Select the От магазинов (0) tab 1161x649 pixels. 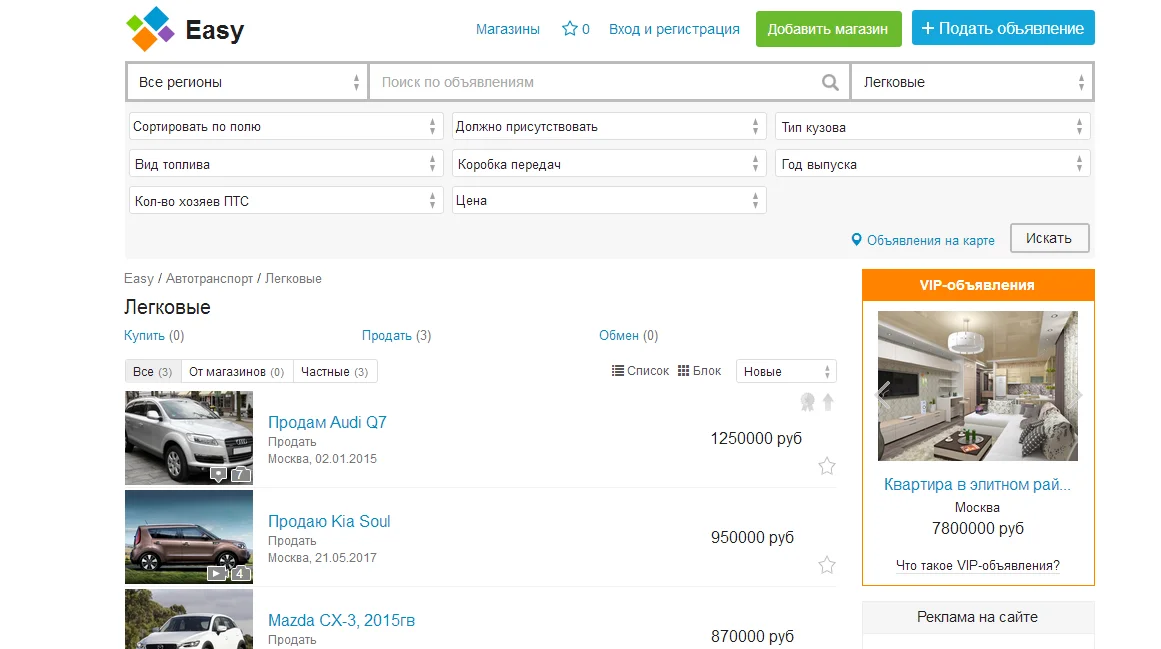point(237,371)
